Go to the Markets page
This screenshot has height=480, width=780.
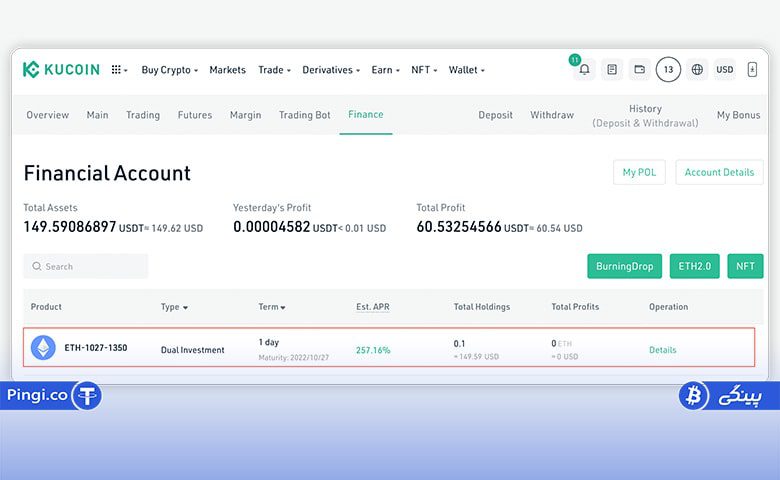pos(227,70)
